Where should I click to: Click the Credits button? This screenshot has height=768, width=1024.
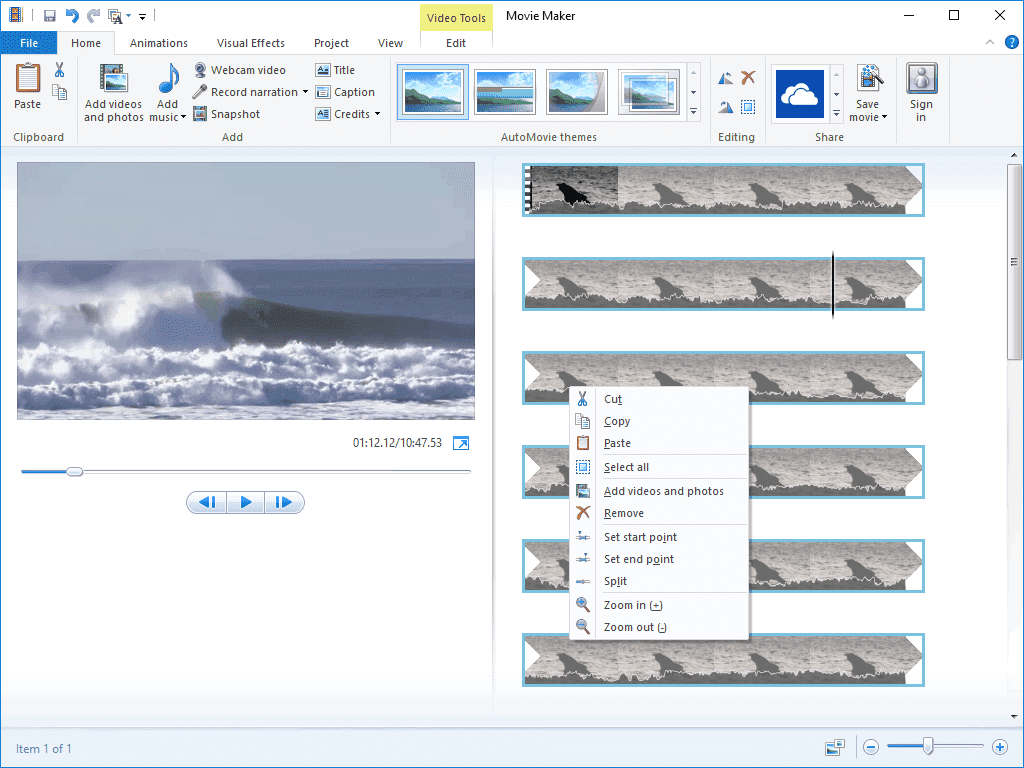coord(344,114)
